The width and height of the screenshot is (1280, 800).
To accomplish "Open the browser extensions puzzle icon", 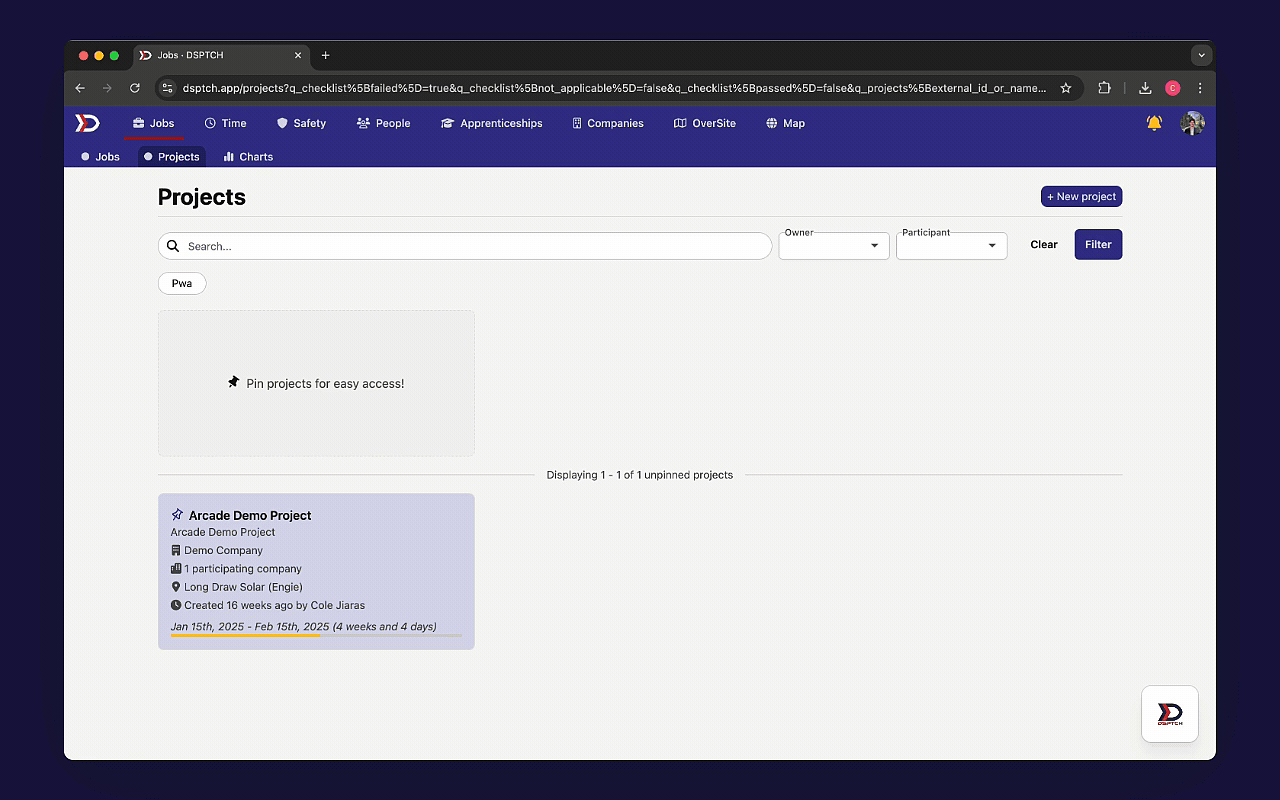I will 1104,88.
